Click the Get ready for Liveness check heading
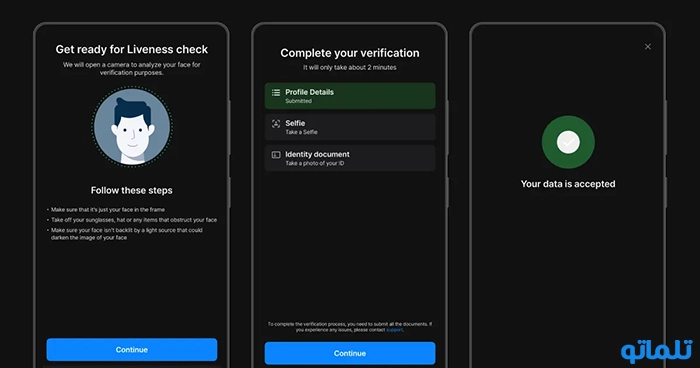Image resolution: width=700 pixels, height=368 pixels. click(x=132, y=49)
